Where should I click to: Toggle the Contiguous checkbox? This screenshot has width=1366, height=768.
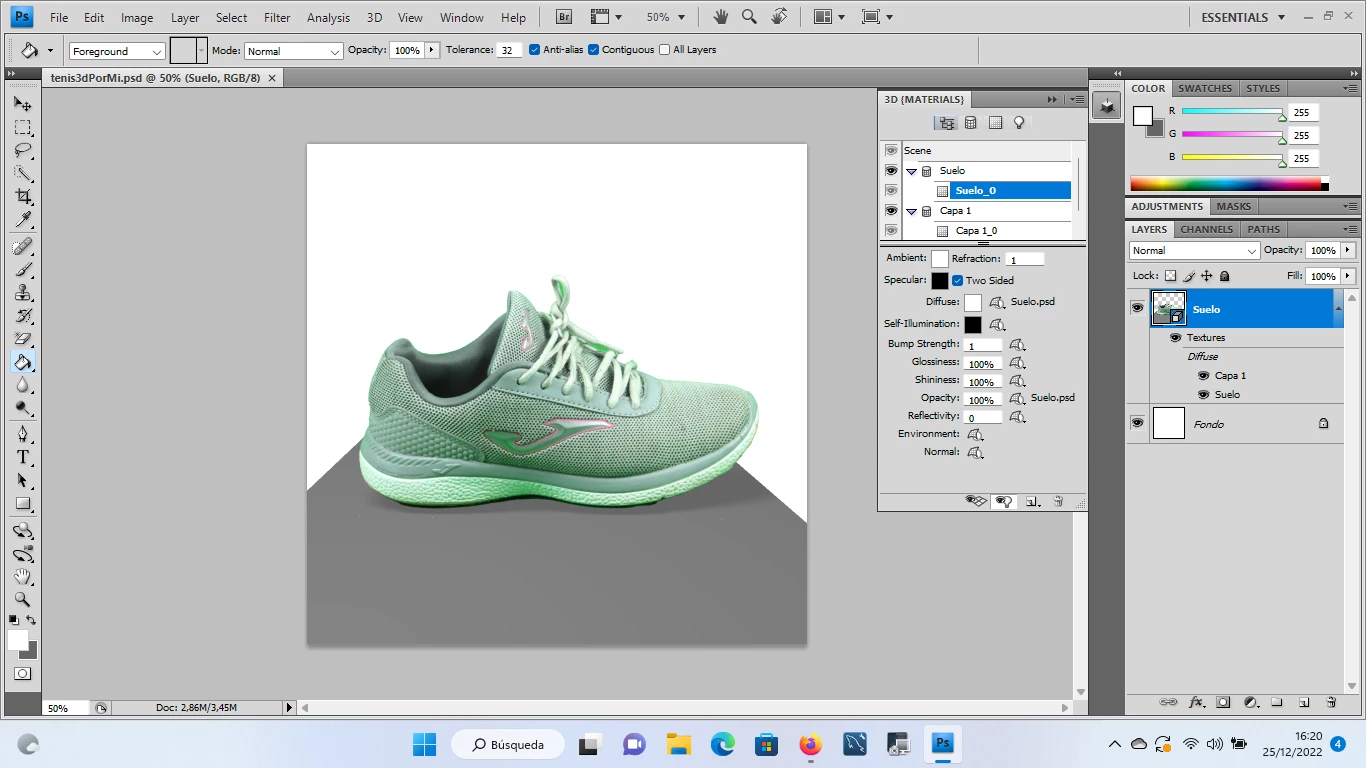(594, 50)
